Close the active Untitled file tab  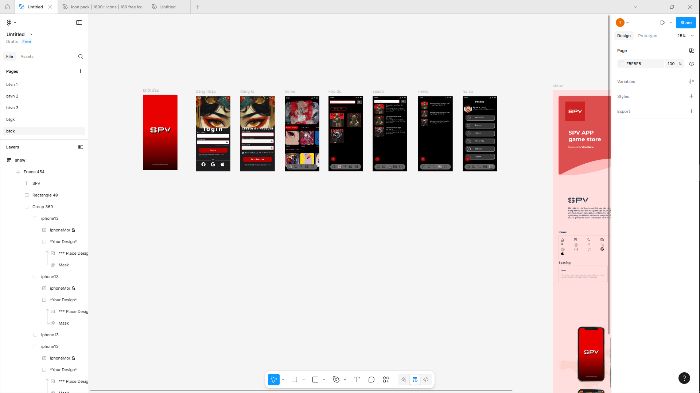click(x=50, y=7)
